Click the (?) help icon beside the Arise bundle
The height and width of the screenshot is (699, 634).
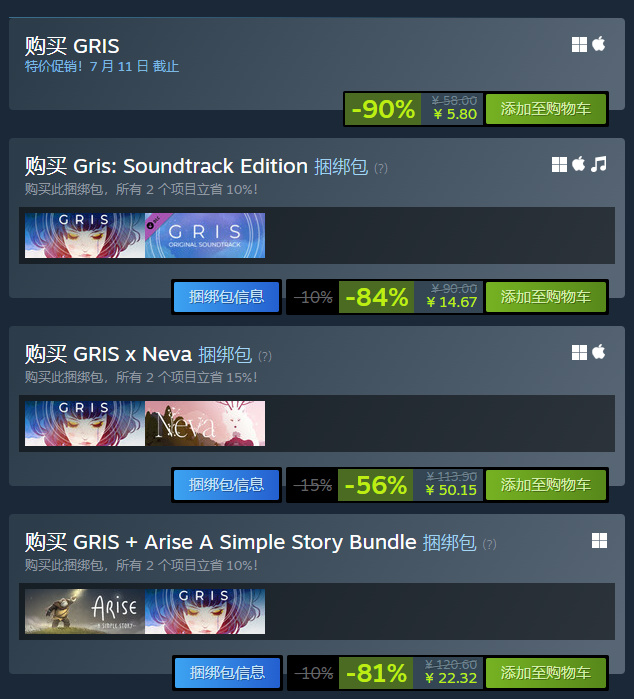pos(489,544)
